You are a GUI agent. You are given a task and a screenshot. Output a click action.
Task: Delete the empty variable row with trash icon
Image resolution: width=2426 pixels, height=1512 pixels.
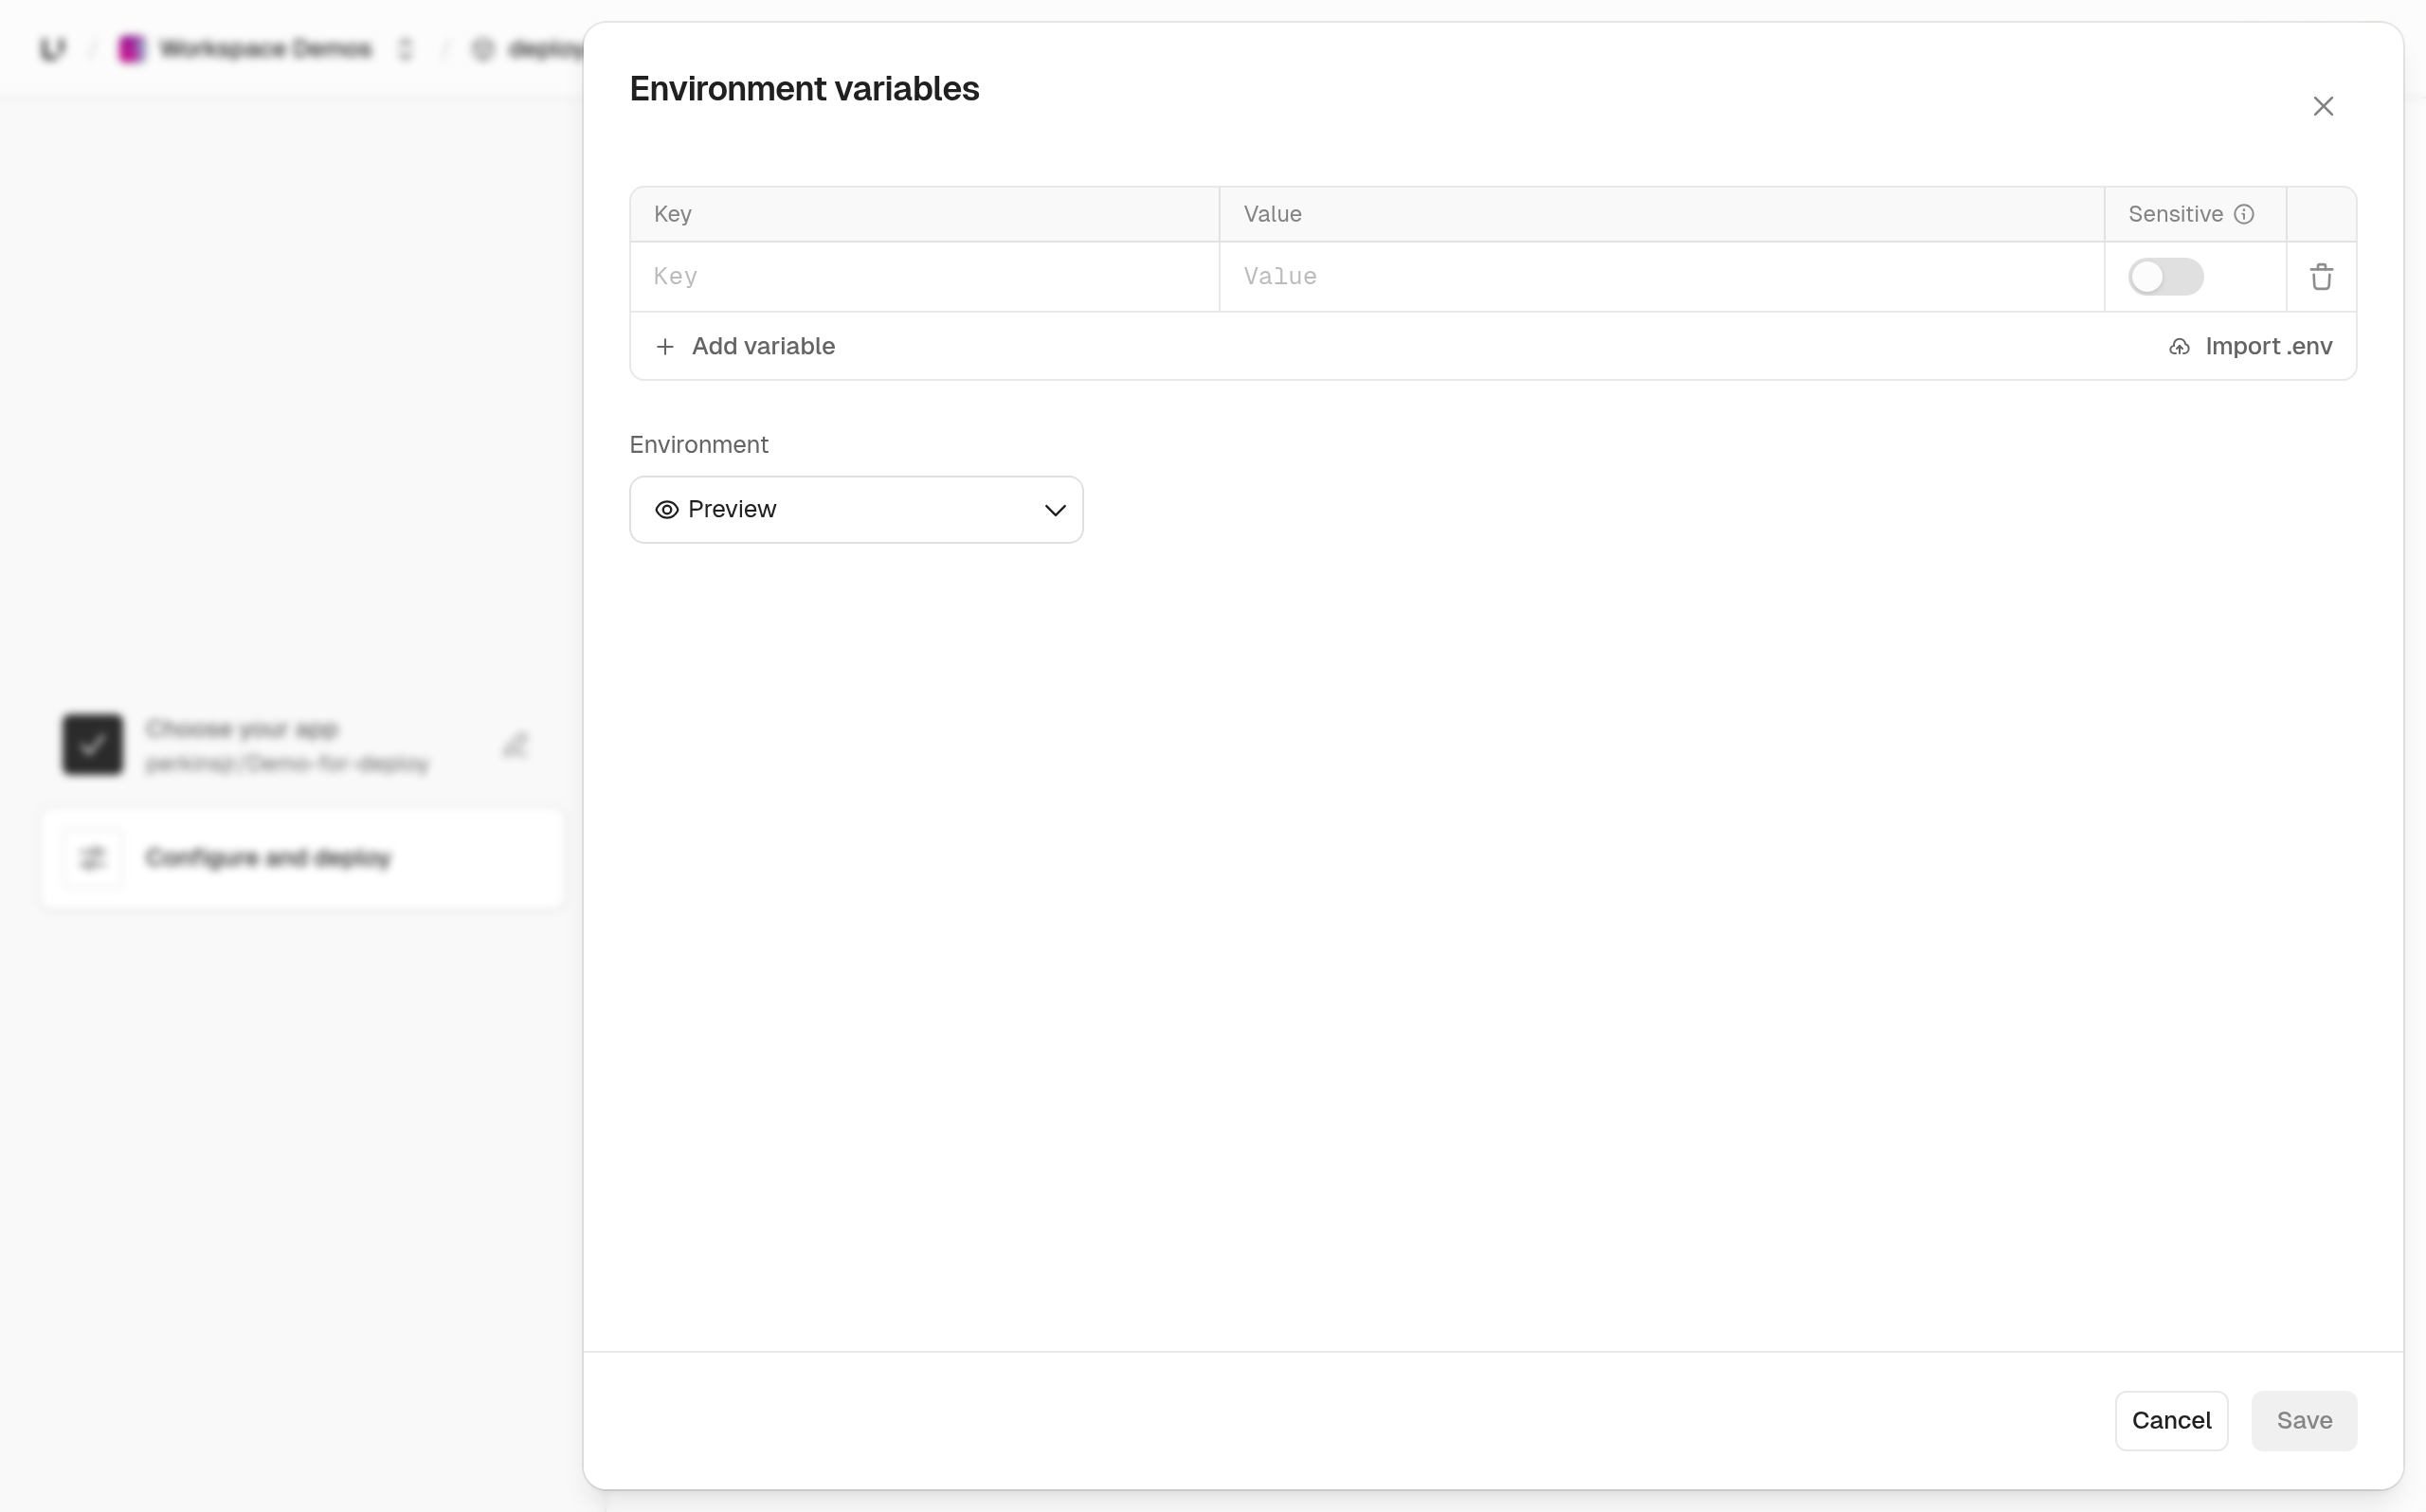point(2321,277)
